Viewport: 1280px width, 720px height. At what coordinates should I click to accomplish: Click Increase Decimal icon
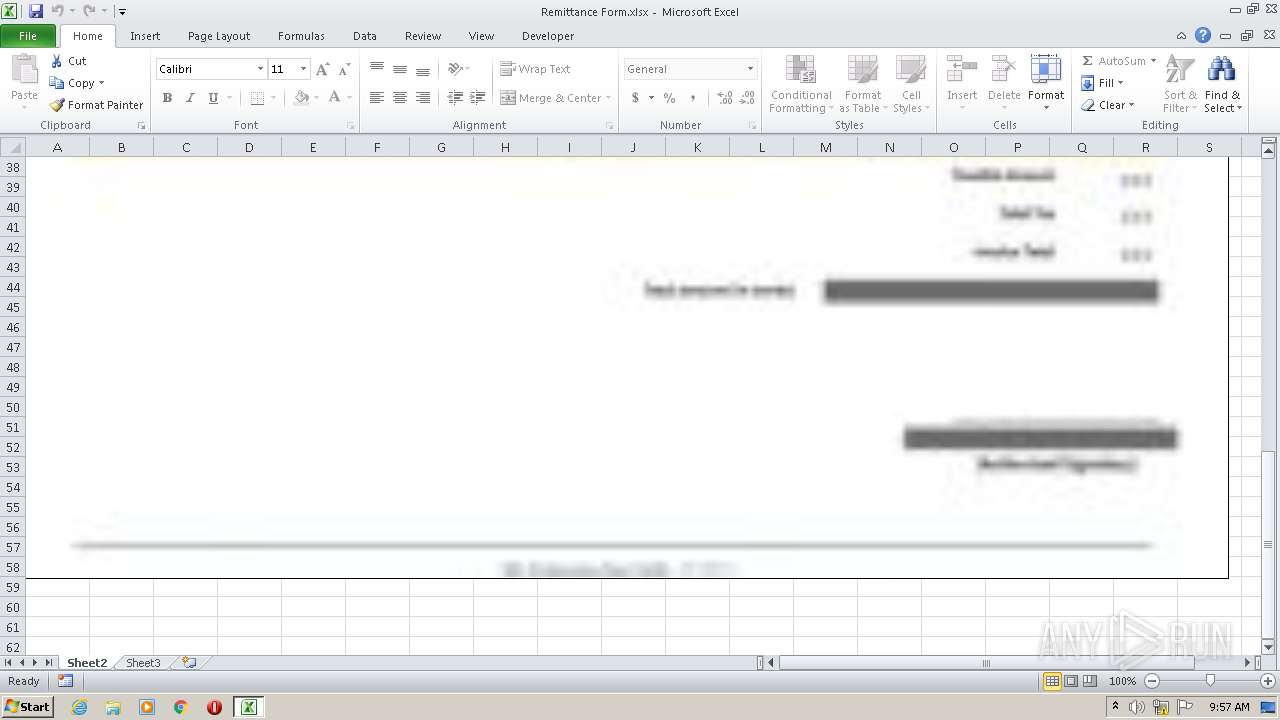(724, 98)
